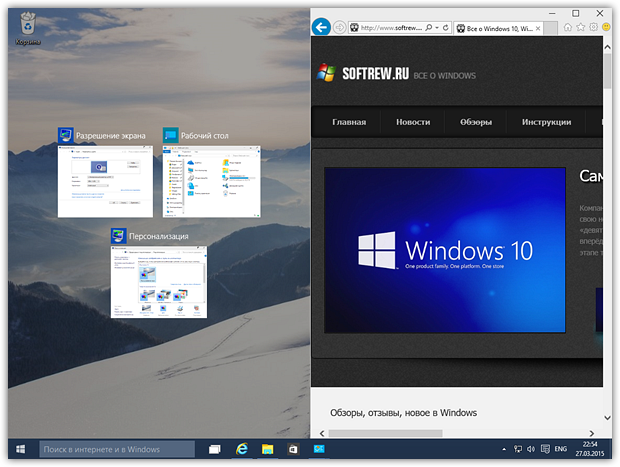Open the Recycle Bin on desktop

[28, 28]
